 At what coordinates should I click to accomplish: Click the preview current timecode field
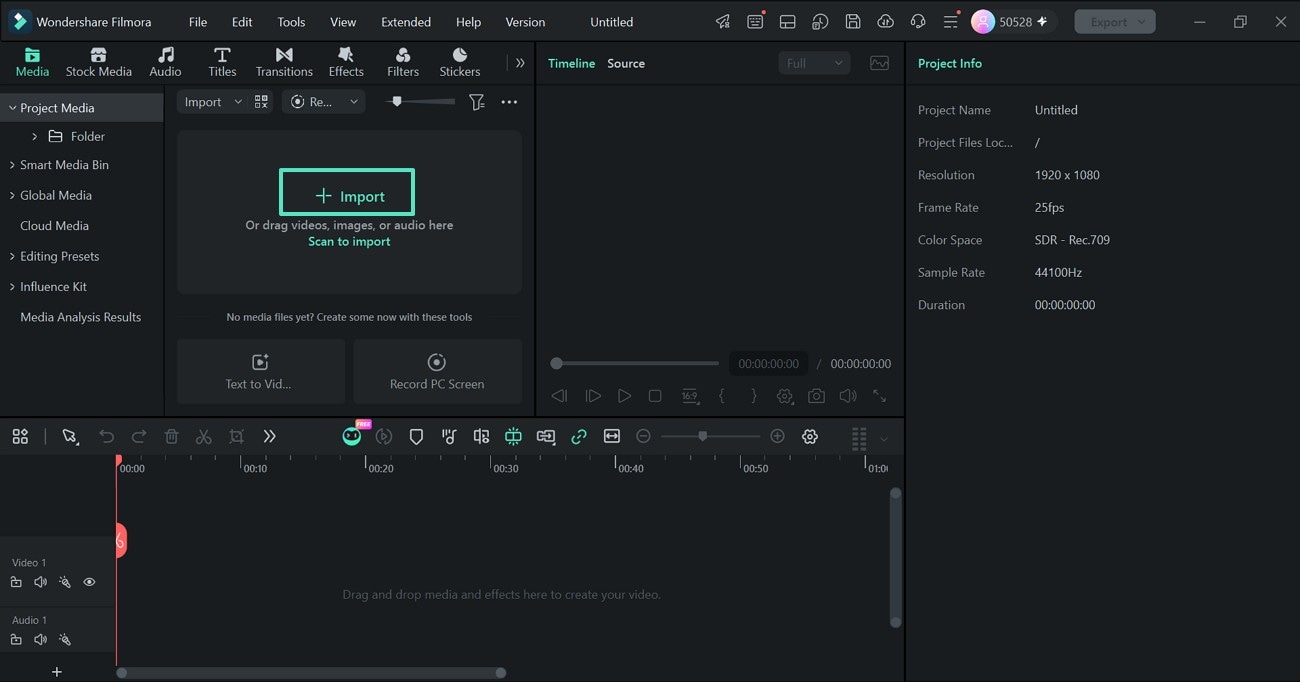768,364
